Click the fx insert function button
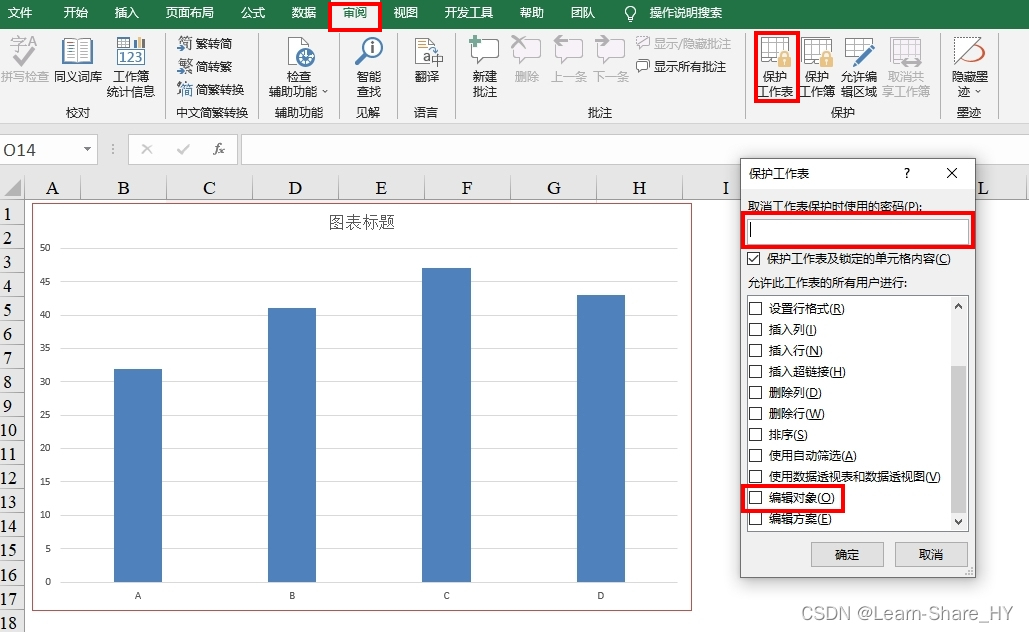1029x632 pixels. 219,150
